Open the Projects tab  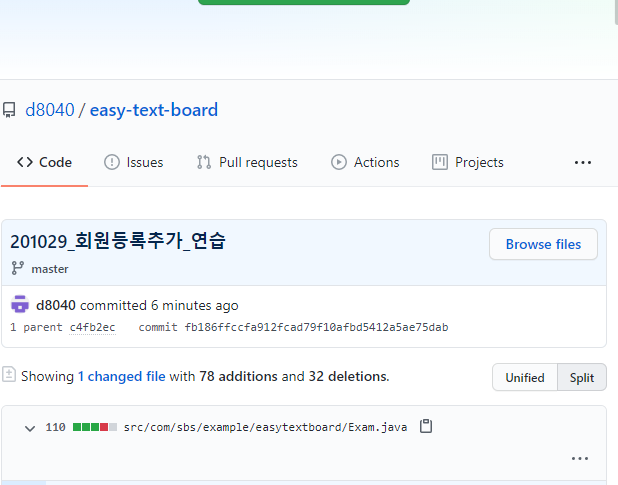(468, 162)
